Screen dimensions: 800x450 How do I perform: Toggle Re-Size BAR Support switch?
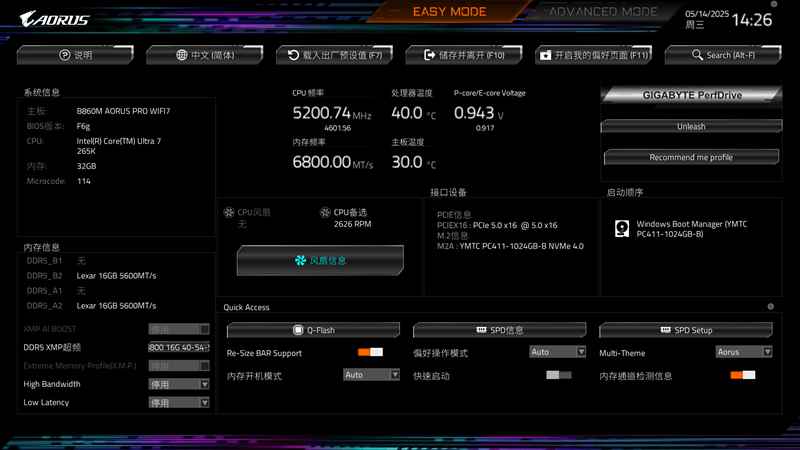pos(370,352)
